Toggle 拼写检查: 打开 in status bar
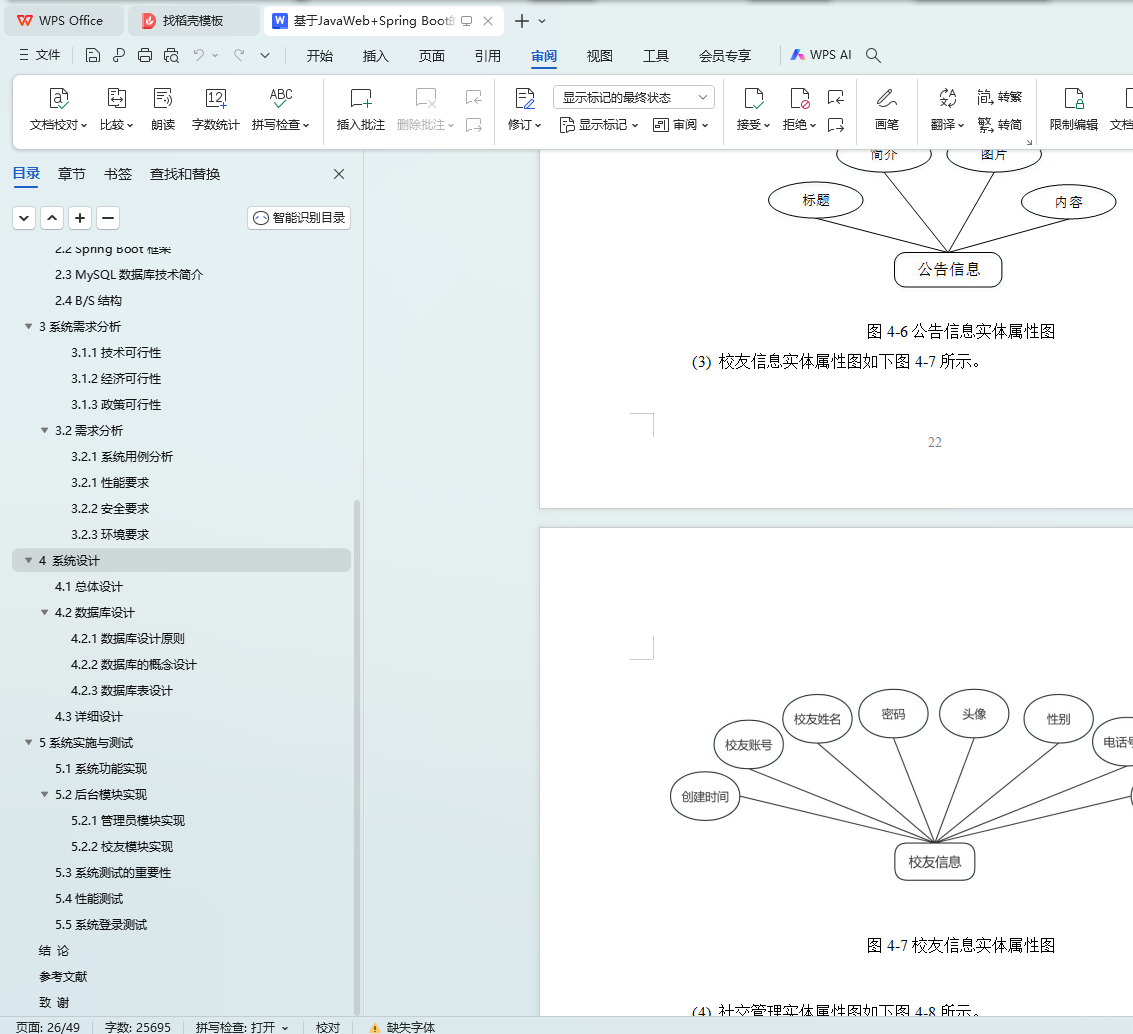The height and width of the screenshot is (1034, 1133). click(x=241, y=1027)
